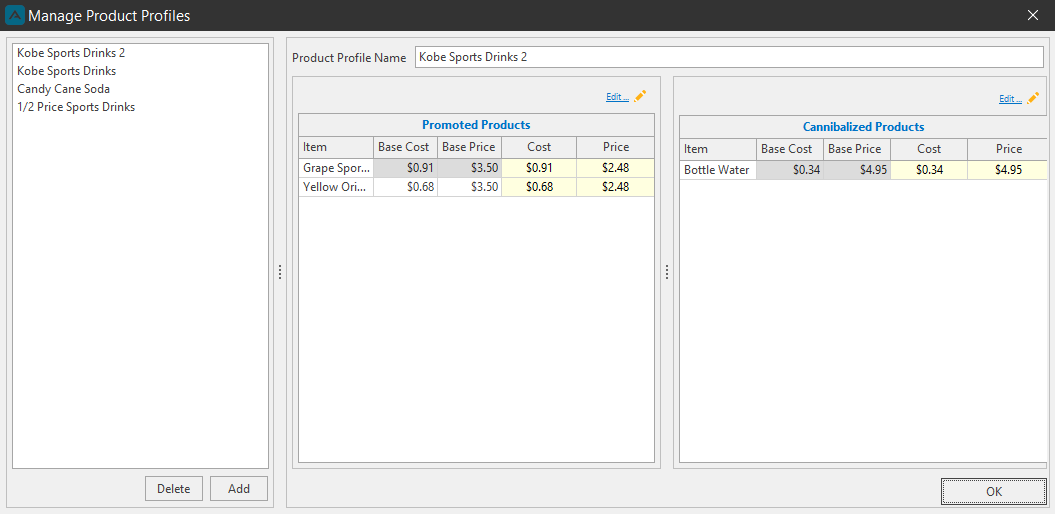Viewport: 1055px width, 514px height.
Task: Select Candy Cane Soda profile
Action: click(141, 89)
